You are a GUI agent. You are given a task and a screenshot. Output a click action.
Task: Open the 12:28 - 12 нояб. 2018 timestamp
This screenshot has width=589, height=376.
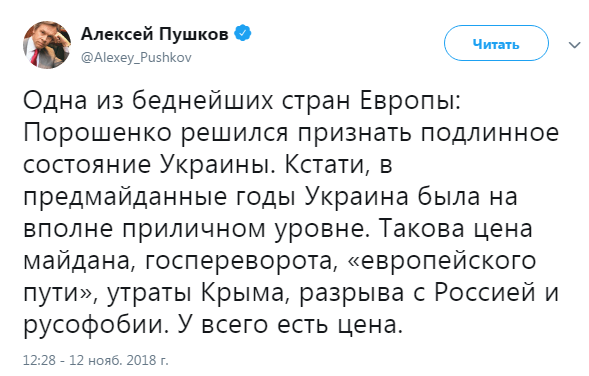[96, 360]
